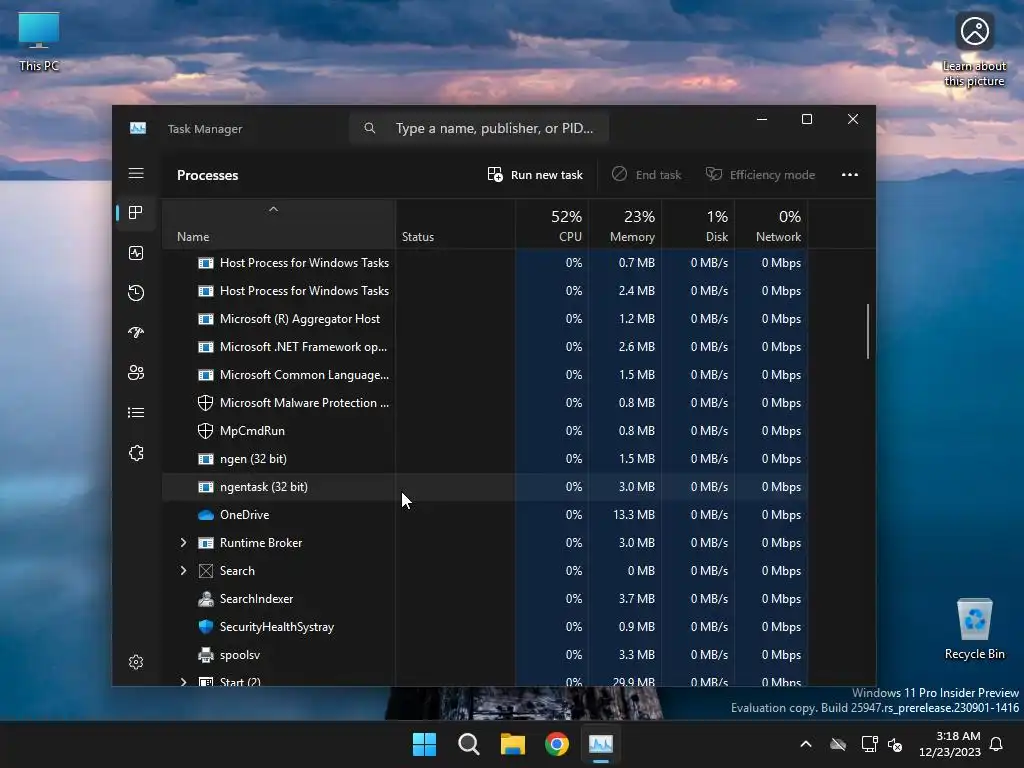Select the Microsoft Common Language... process
Screen dimensions: 1024x768
pyautogui.click(x=304, y=375)
